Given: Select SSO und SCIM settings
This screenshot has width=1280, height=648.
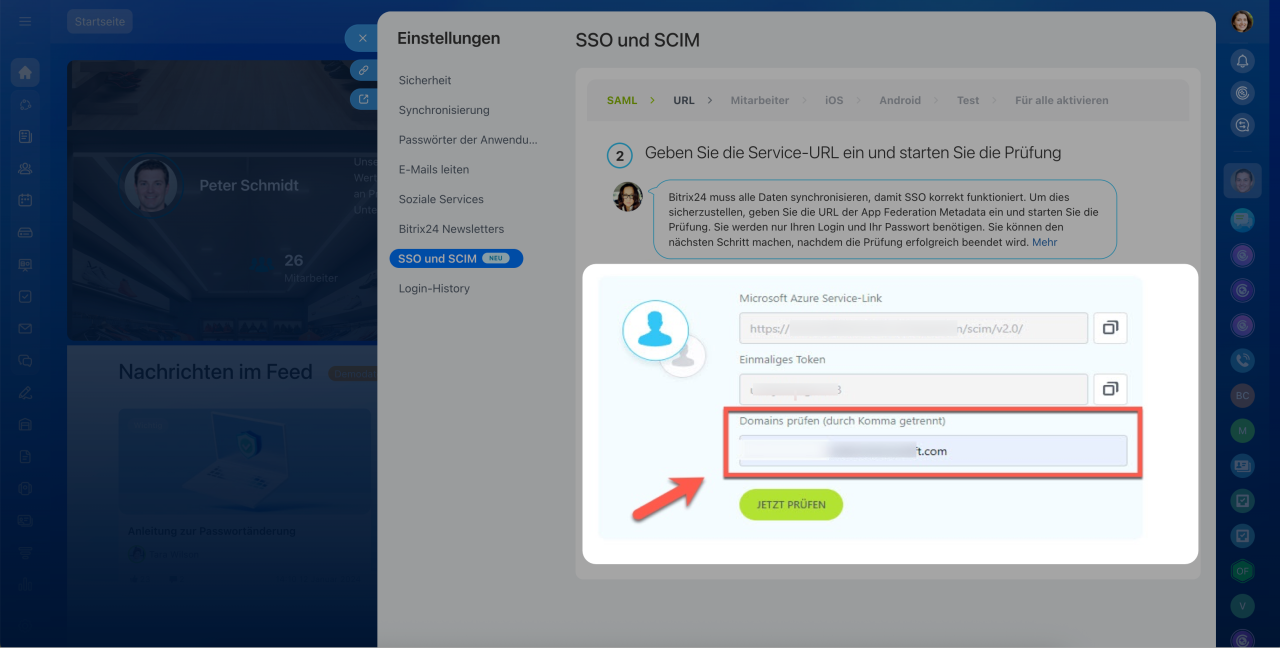Looking at the screenshot, I should pyautogui.click(x=456, y=258).
